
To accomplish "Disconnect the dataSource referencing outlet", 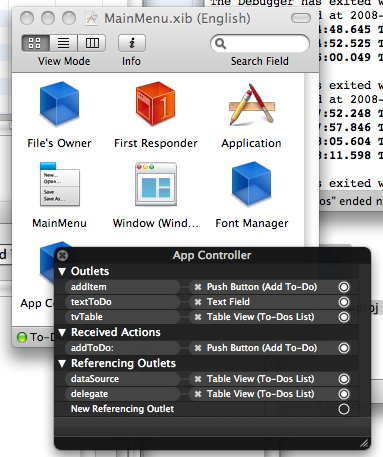I will coord(198,379).
